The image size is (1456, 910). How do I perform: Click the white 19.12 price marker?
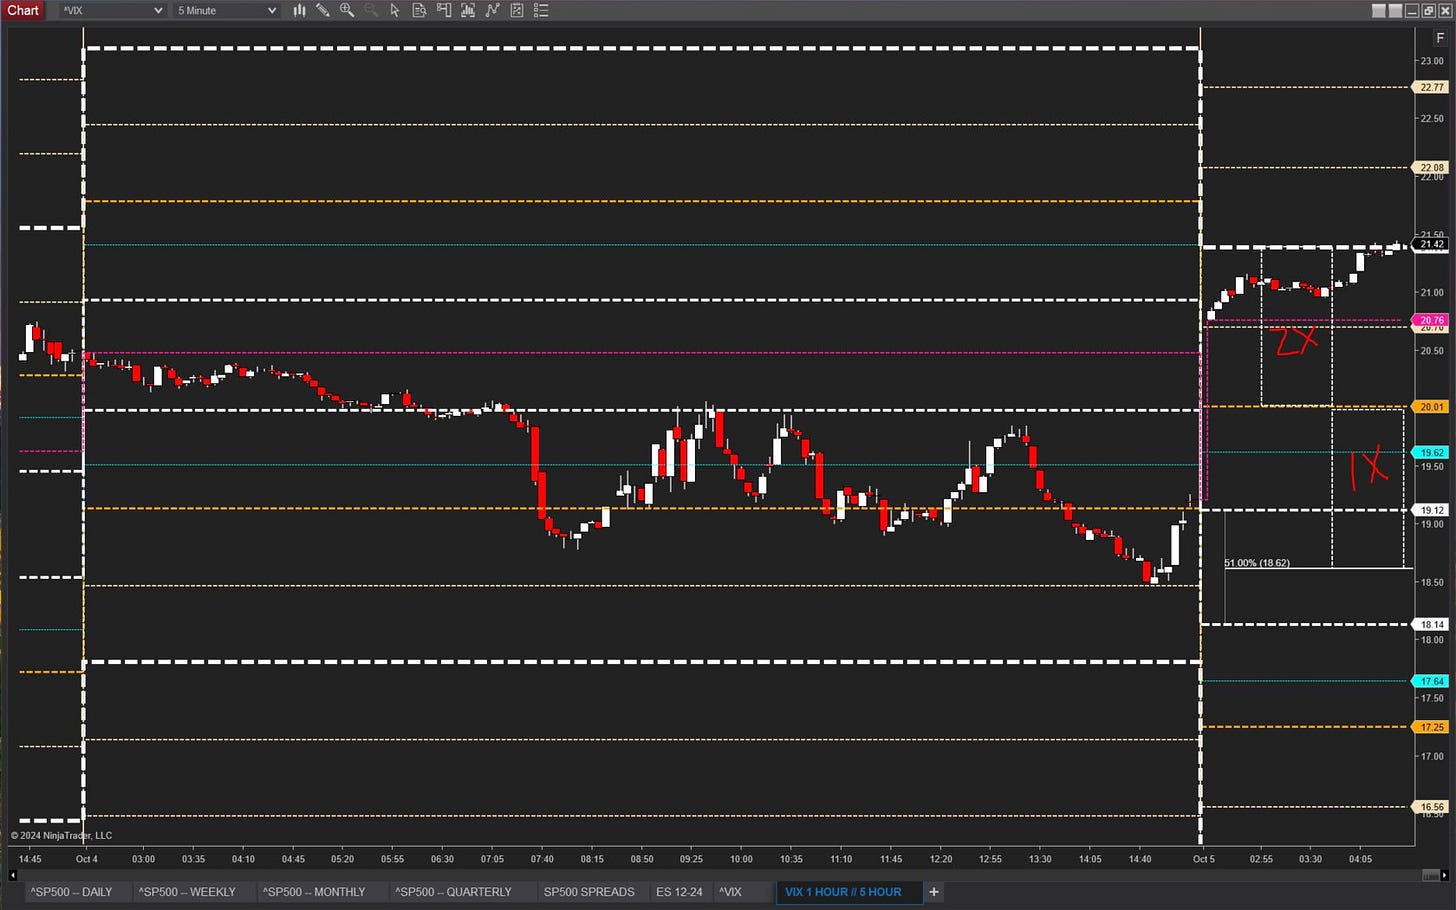coord(1432,510)
